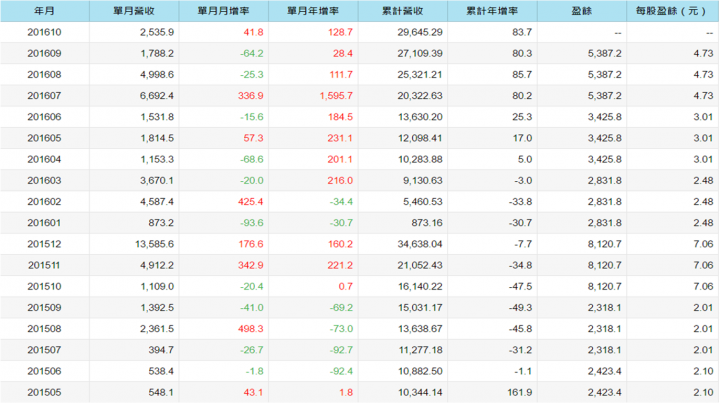Click the 單月營收 column header
720x403 pixels.
pyautogui.click(x=134, y=11)
